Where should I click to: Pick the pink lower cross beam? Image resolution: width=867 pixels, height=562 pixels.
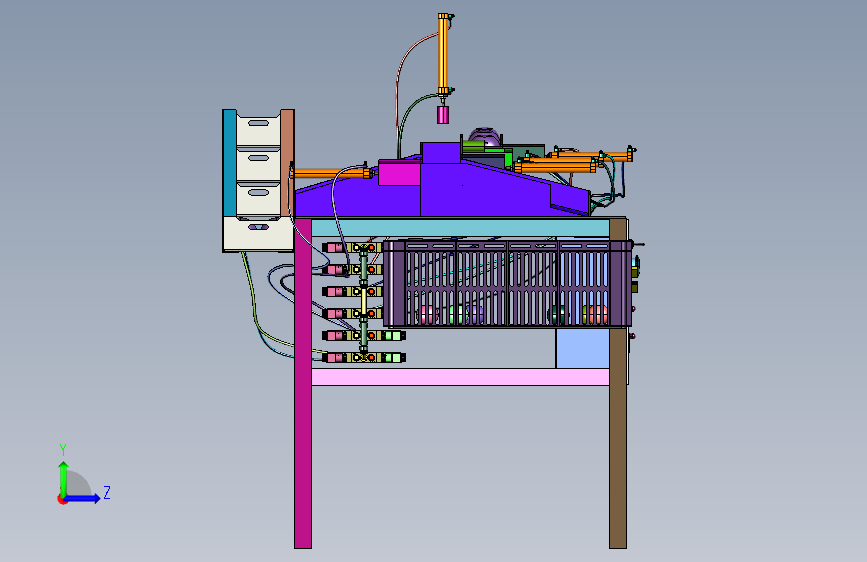461,377
